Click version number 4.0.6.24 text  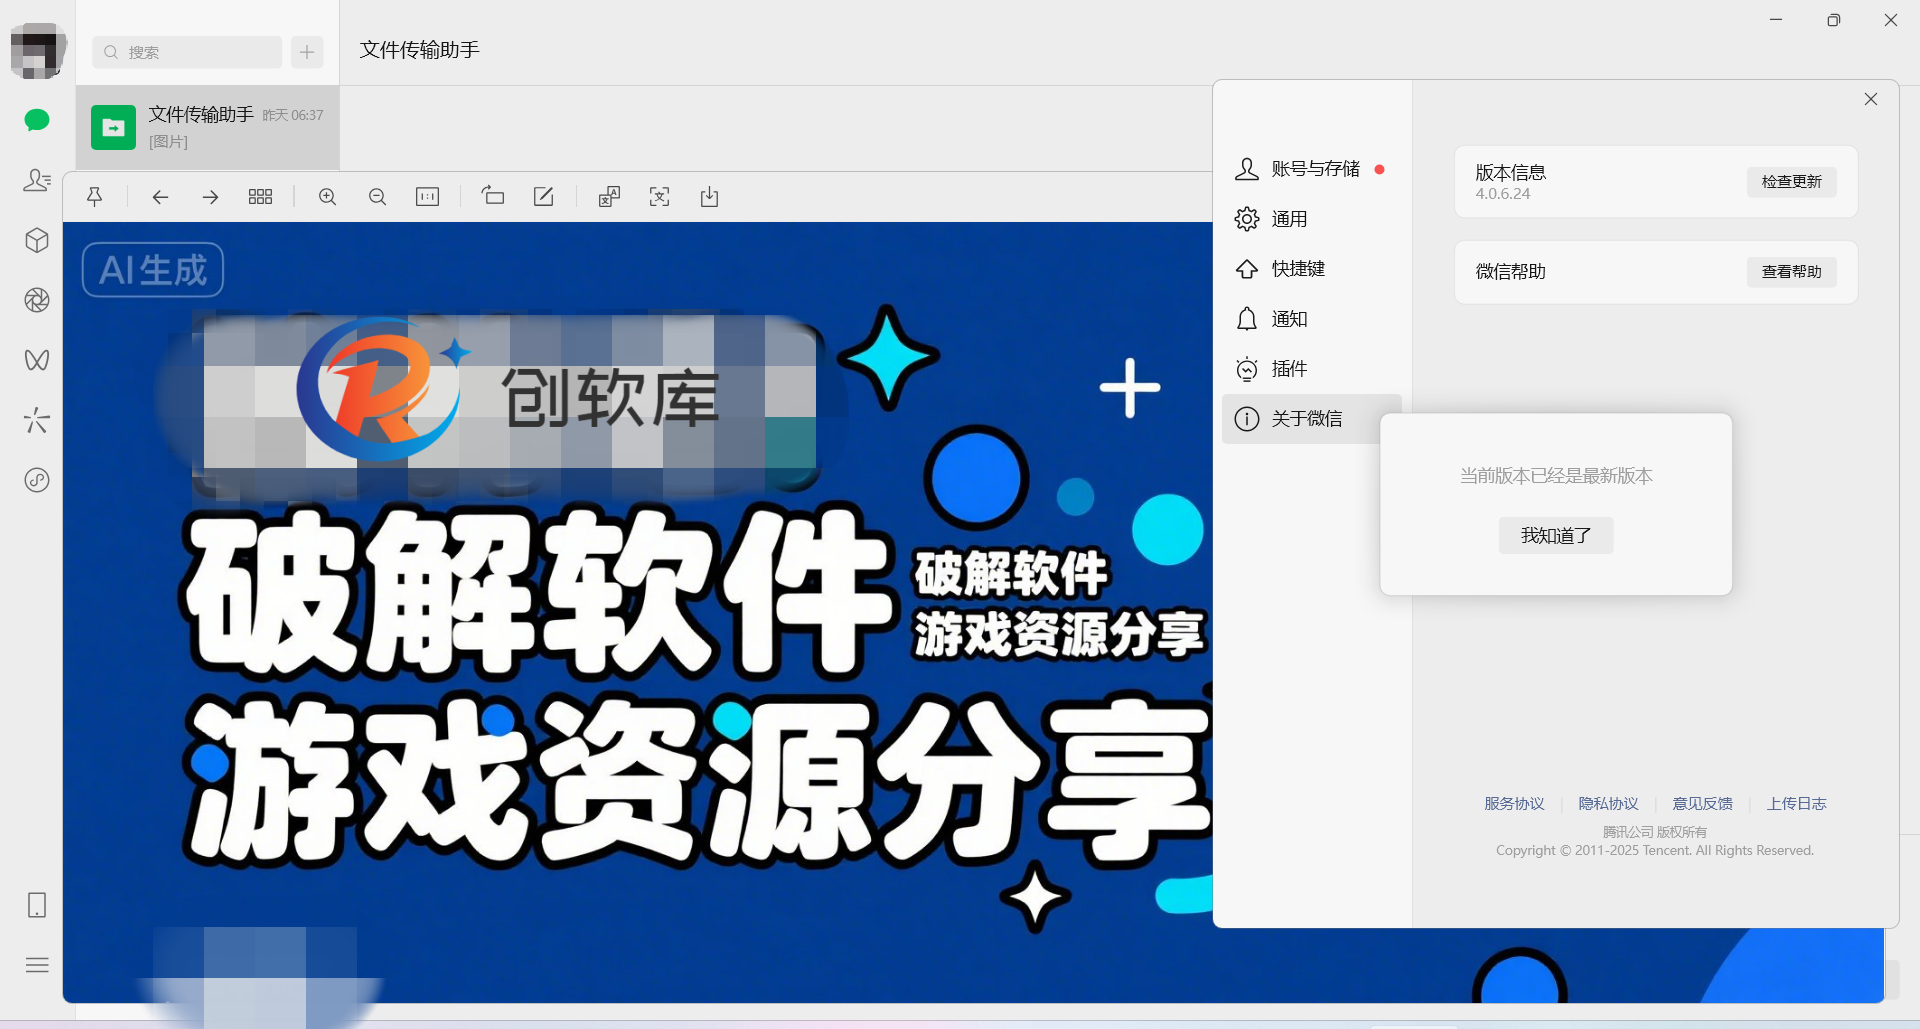(1502, 194)
